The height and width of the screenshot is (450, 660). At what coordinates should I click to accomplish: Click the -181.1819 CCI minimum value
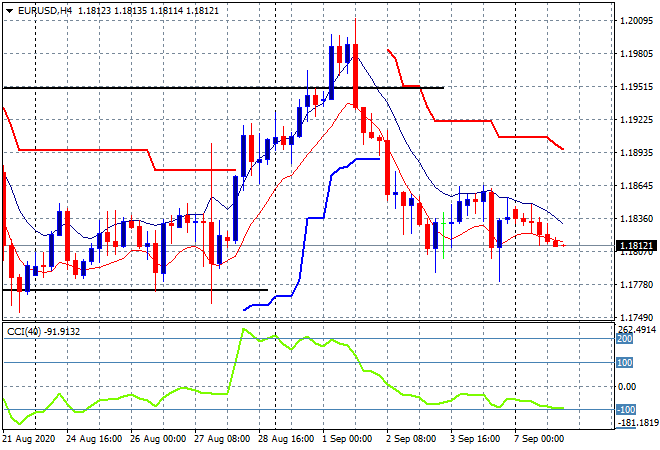coord(637,423)
